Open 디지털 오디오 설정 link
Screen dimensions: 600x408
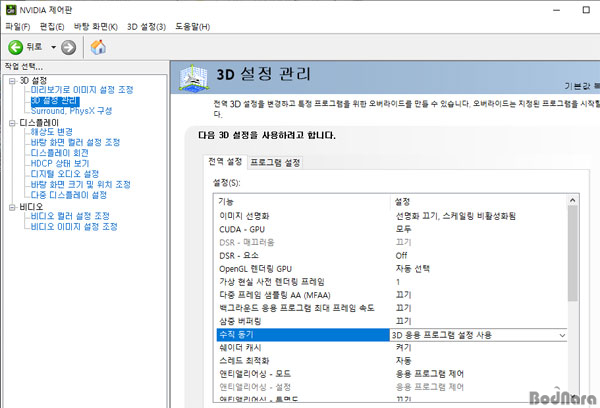(65, 174)
